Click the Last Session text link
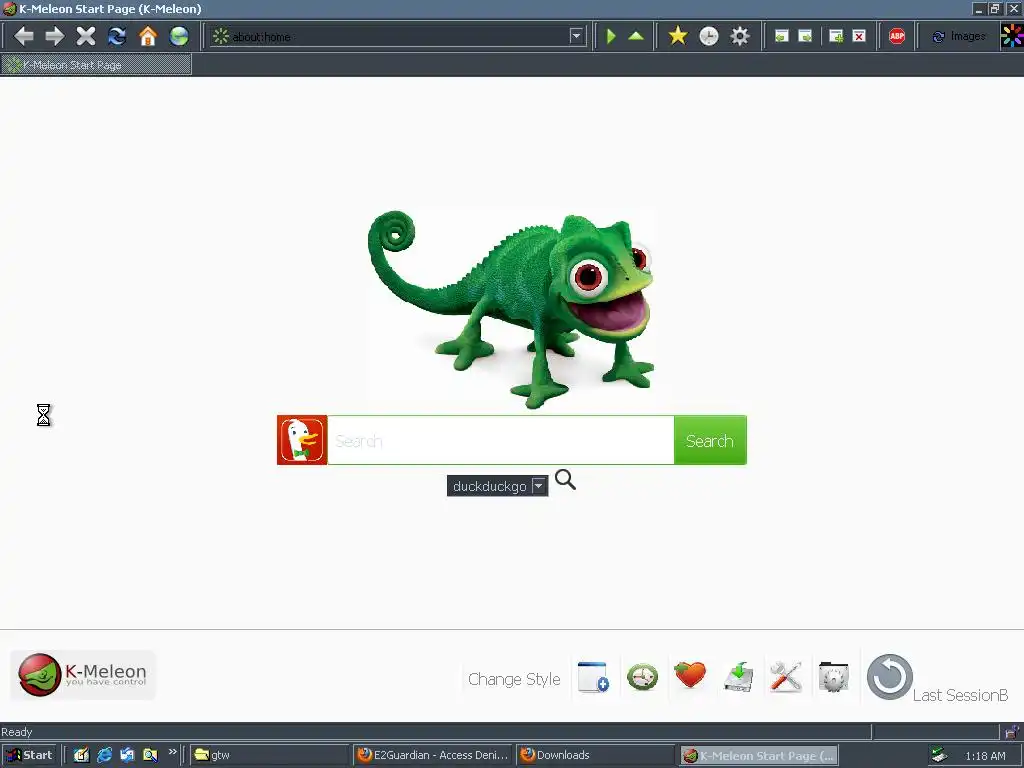The image size is (1024, 768). [960, 696]
